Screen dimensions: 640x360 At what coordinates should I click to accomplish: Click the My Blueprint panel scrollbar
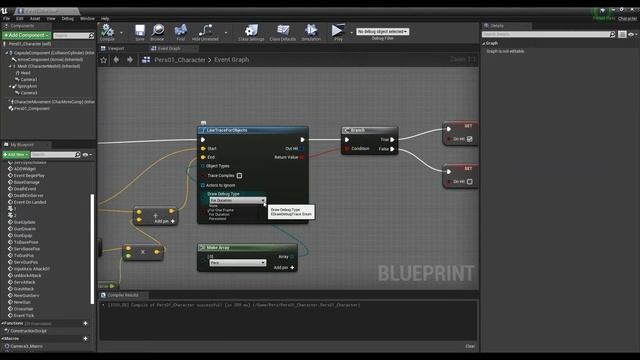point(92,249)
